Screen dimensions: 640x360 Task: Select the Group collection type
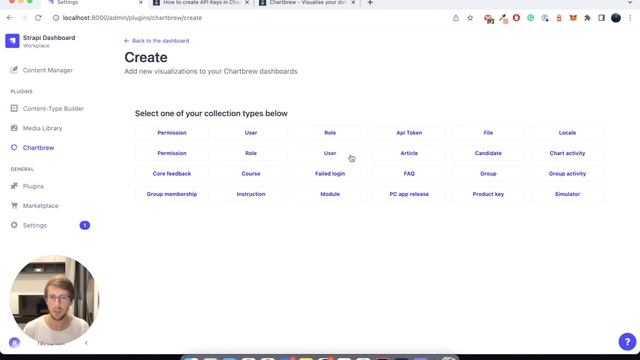[488, 173]
